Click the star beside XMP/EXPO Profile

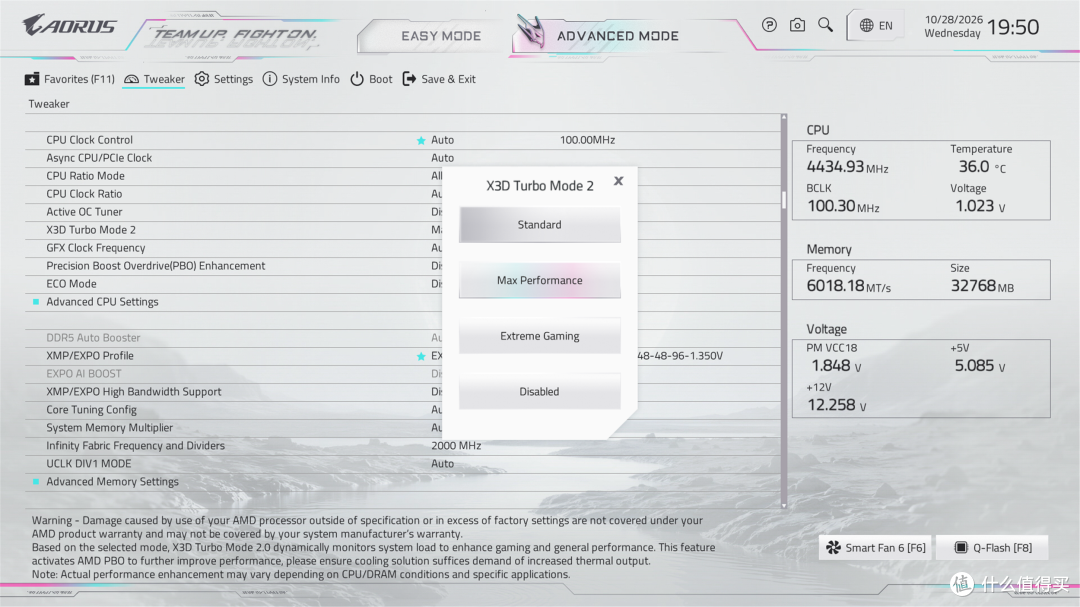[421, 356]
